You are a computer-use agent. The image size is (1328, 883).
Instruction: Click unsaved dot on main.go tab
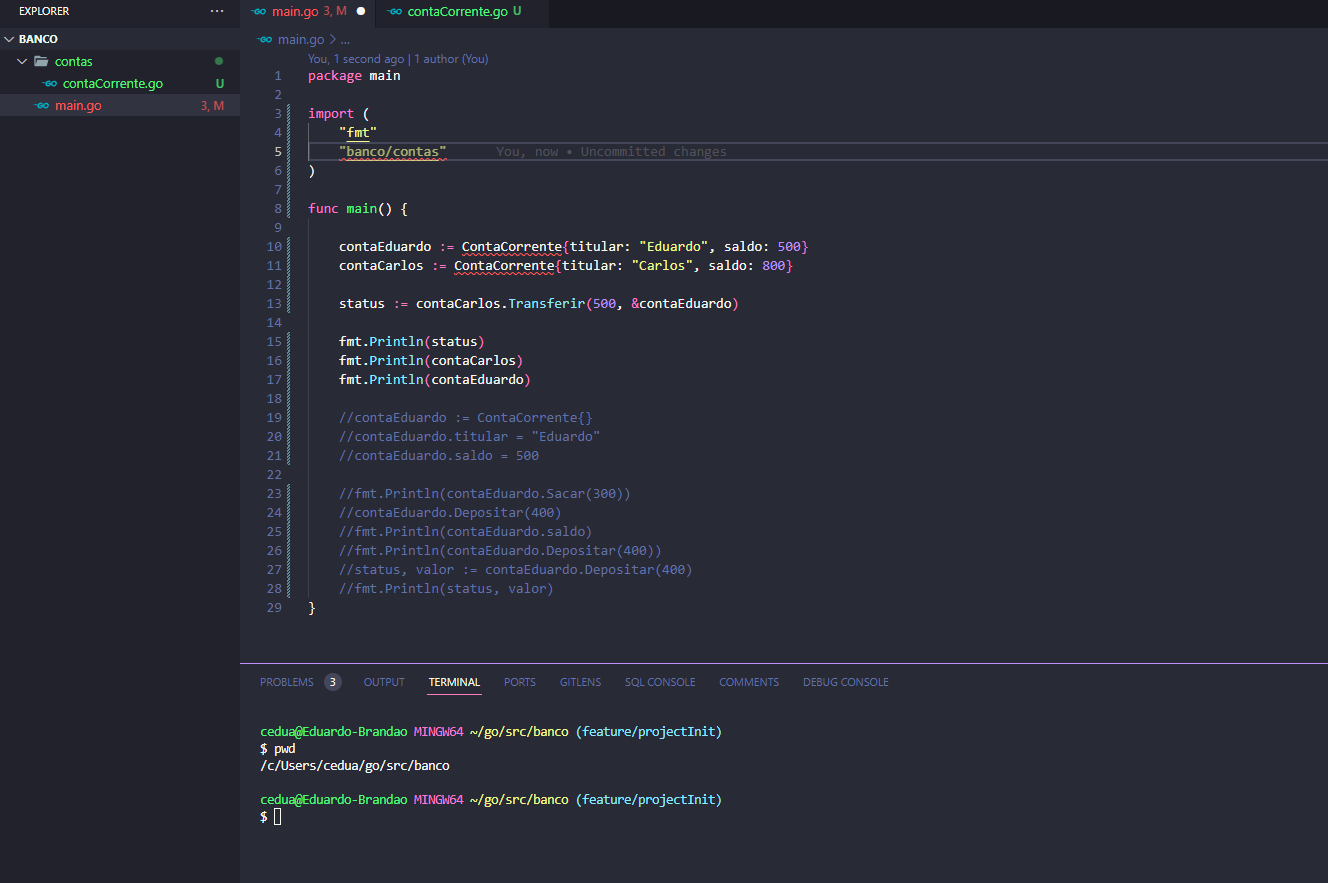(361, 11)
